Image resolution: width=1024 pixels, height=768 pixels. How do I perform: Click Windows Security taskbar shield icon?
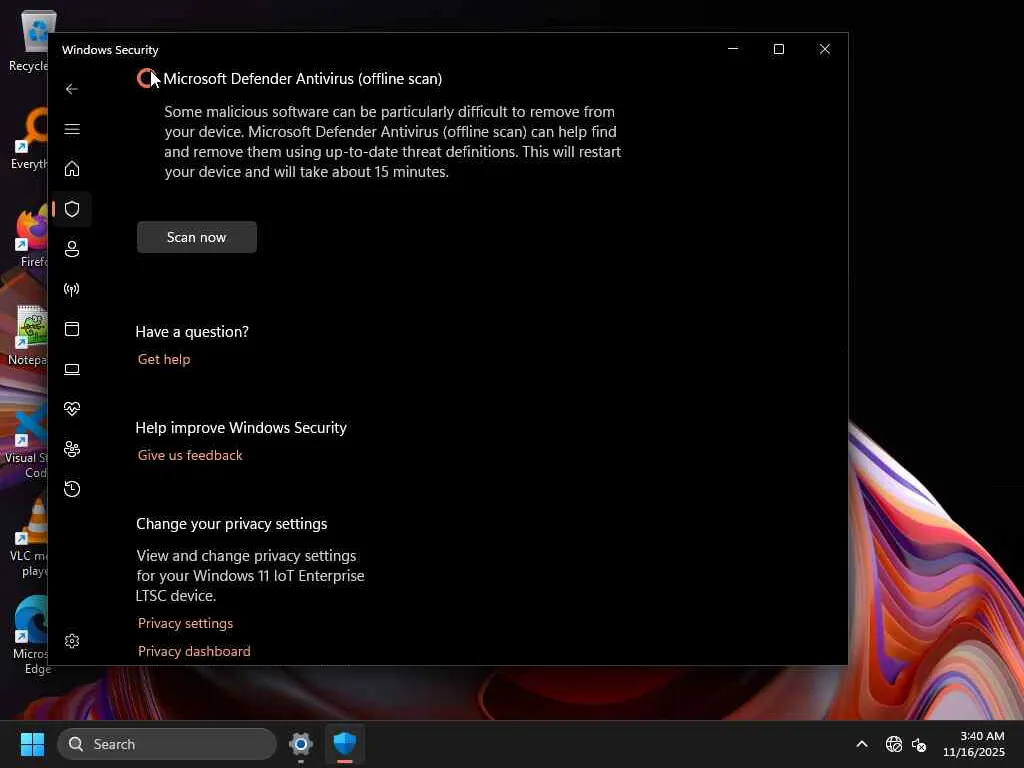pyautogui.click(x=345, y=744)
